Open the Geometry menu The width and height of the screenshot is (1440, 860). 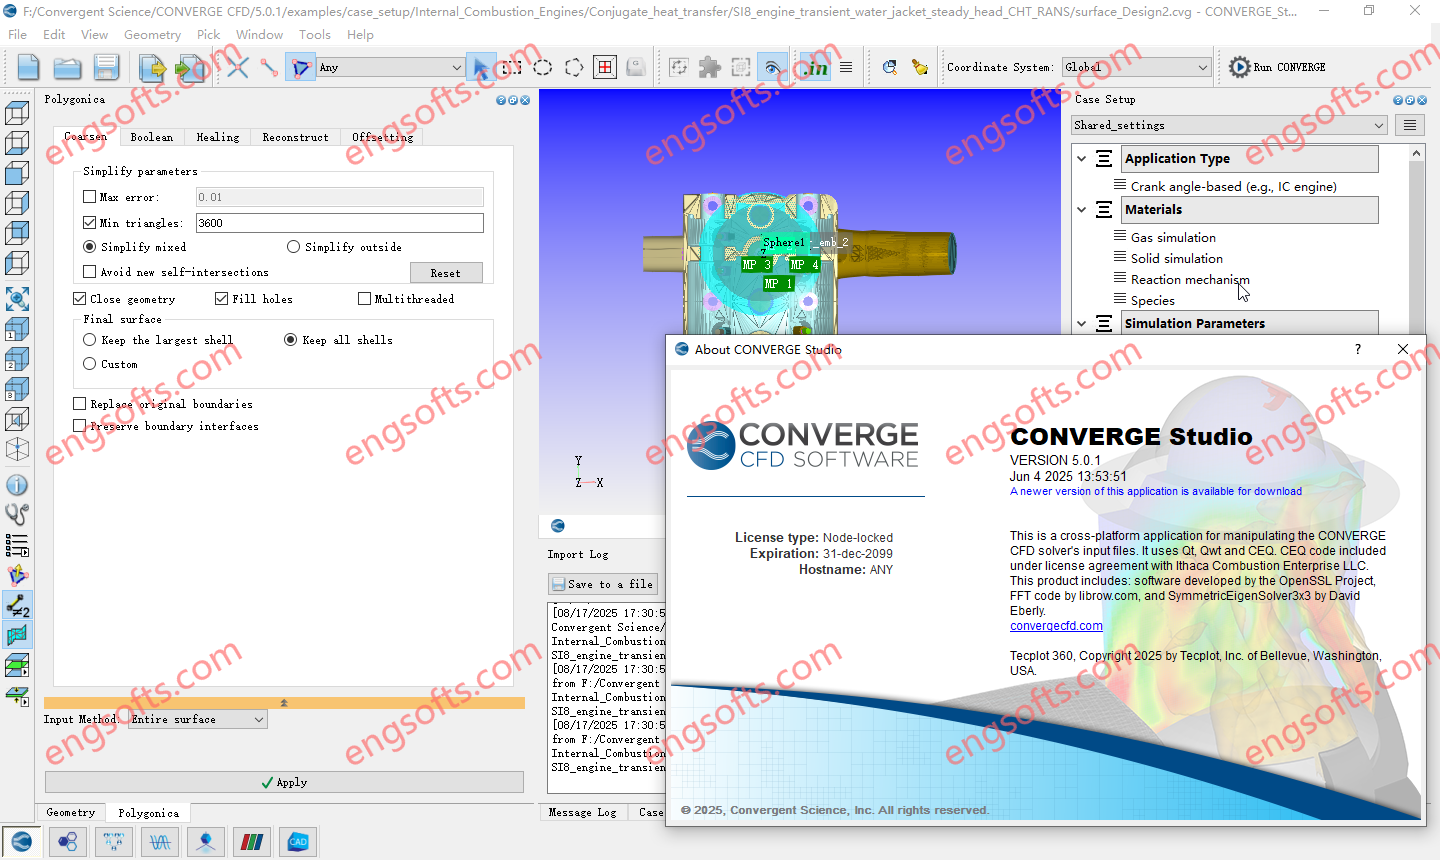click(152, 34)
